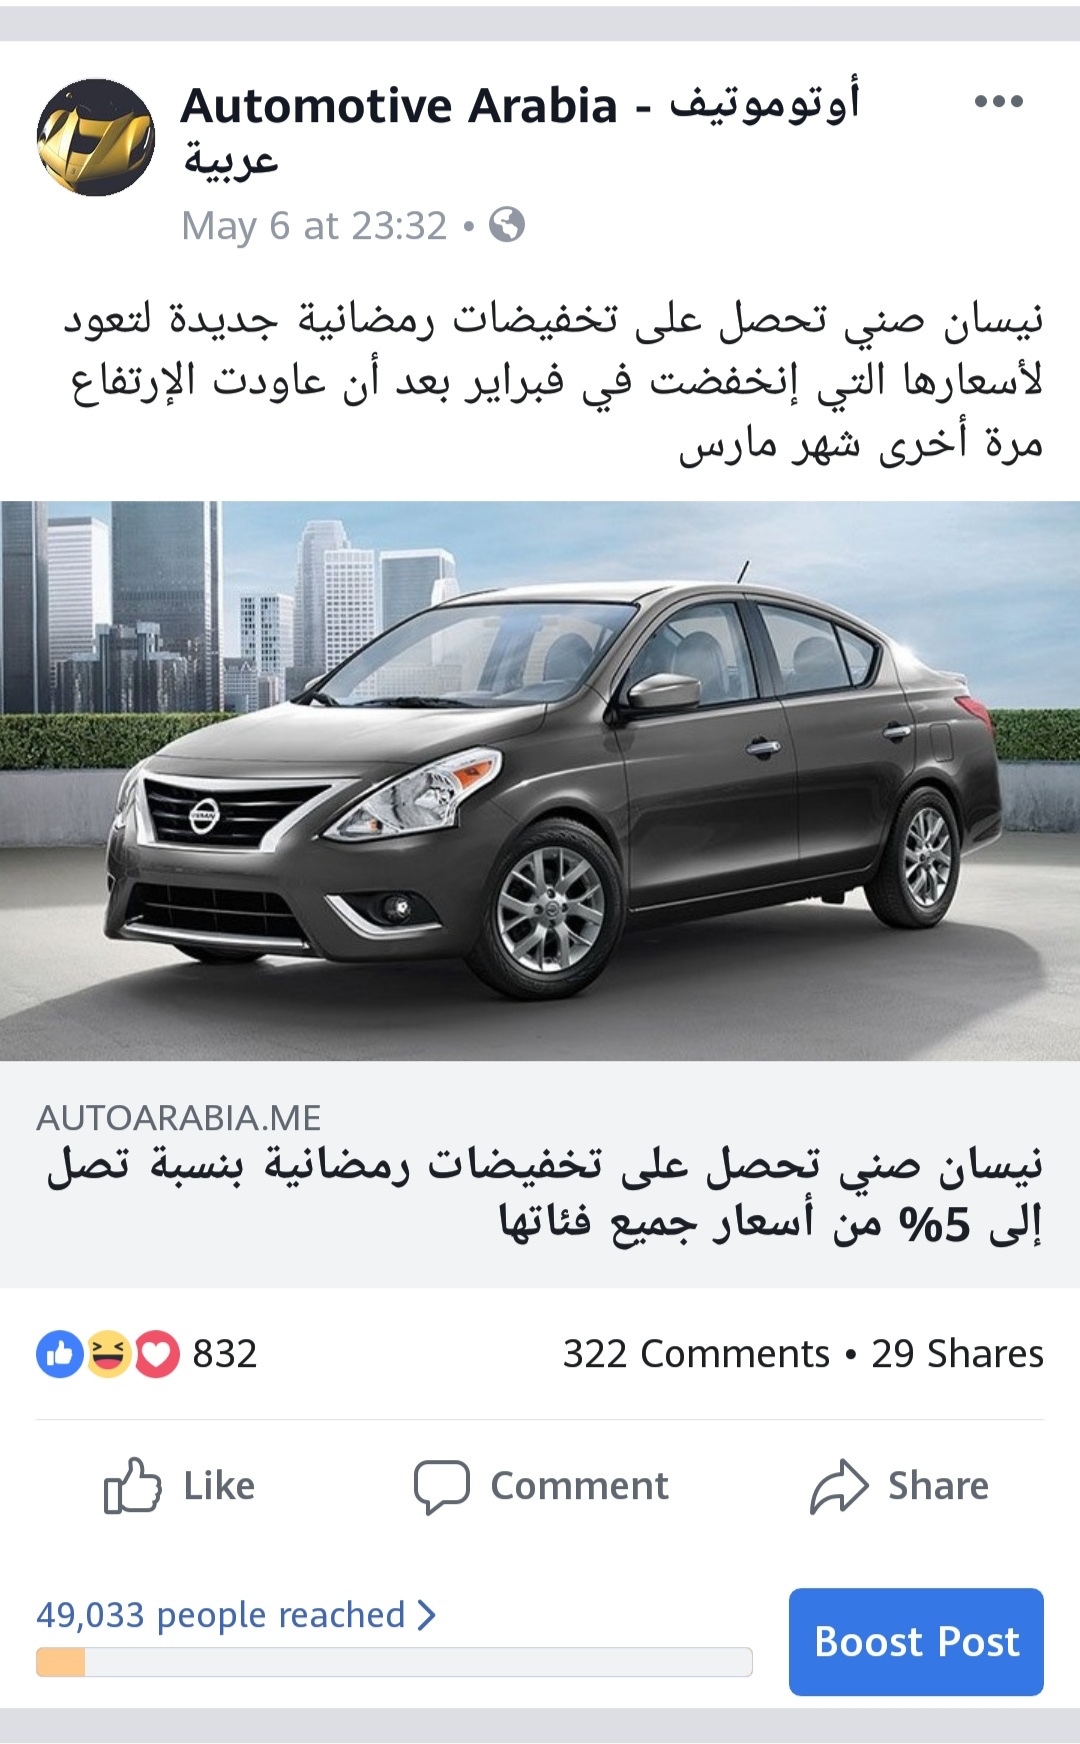
Task: Tap the blue thumbs-up reaction icon
Action: pyautogui.click(x=60, y=1354)
